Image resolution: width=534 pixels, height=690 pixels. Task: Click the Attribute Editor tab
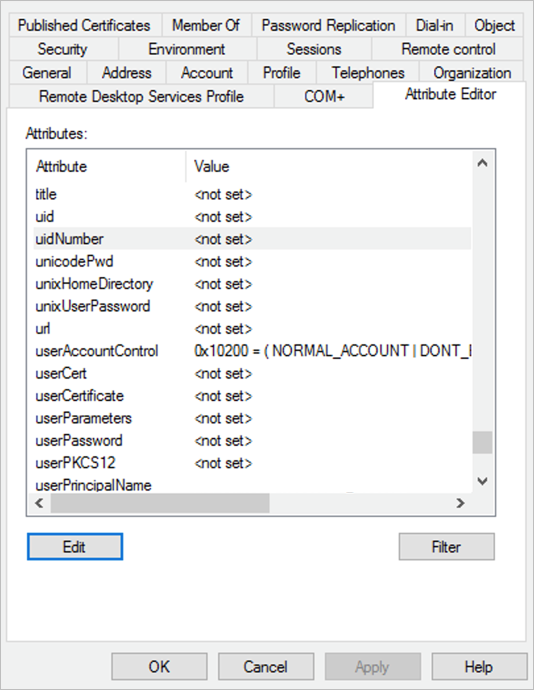450,94
